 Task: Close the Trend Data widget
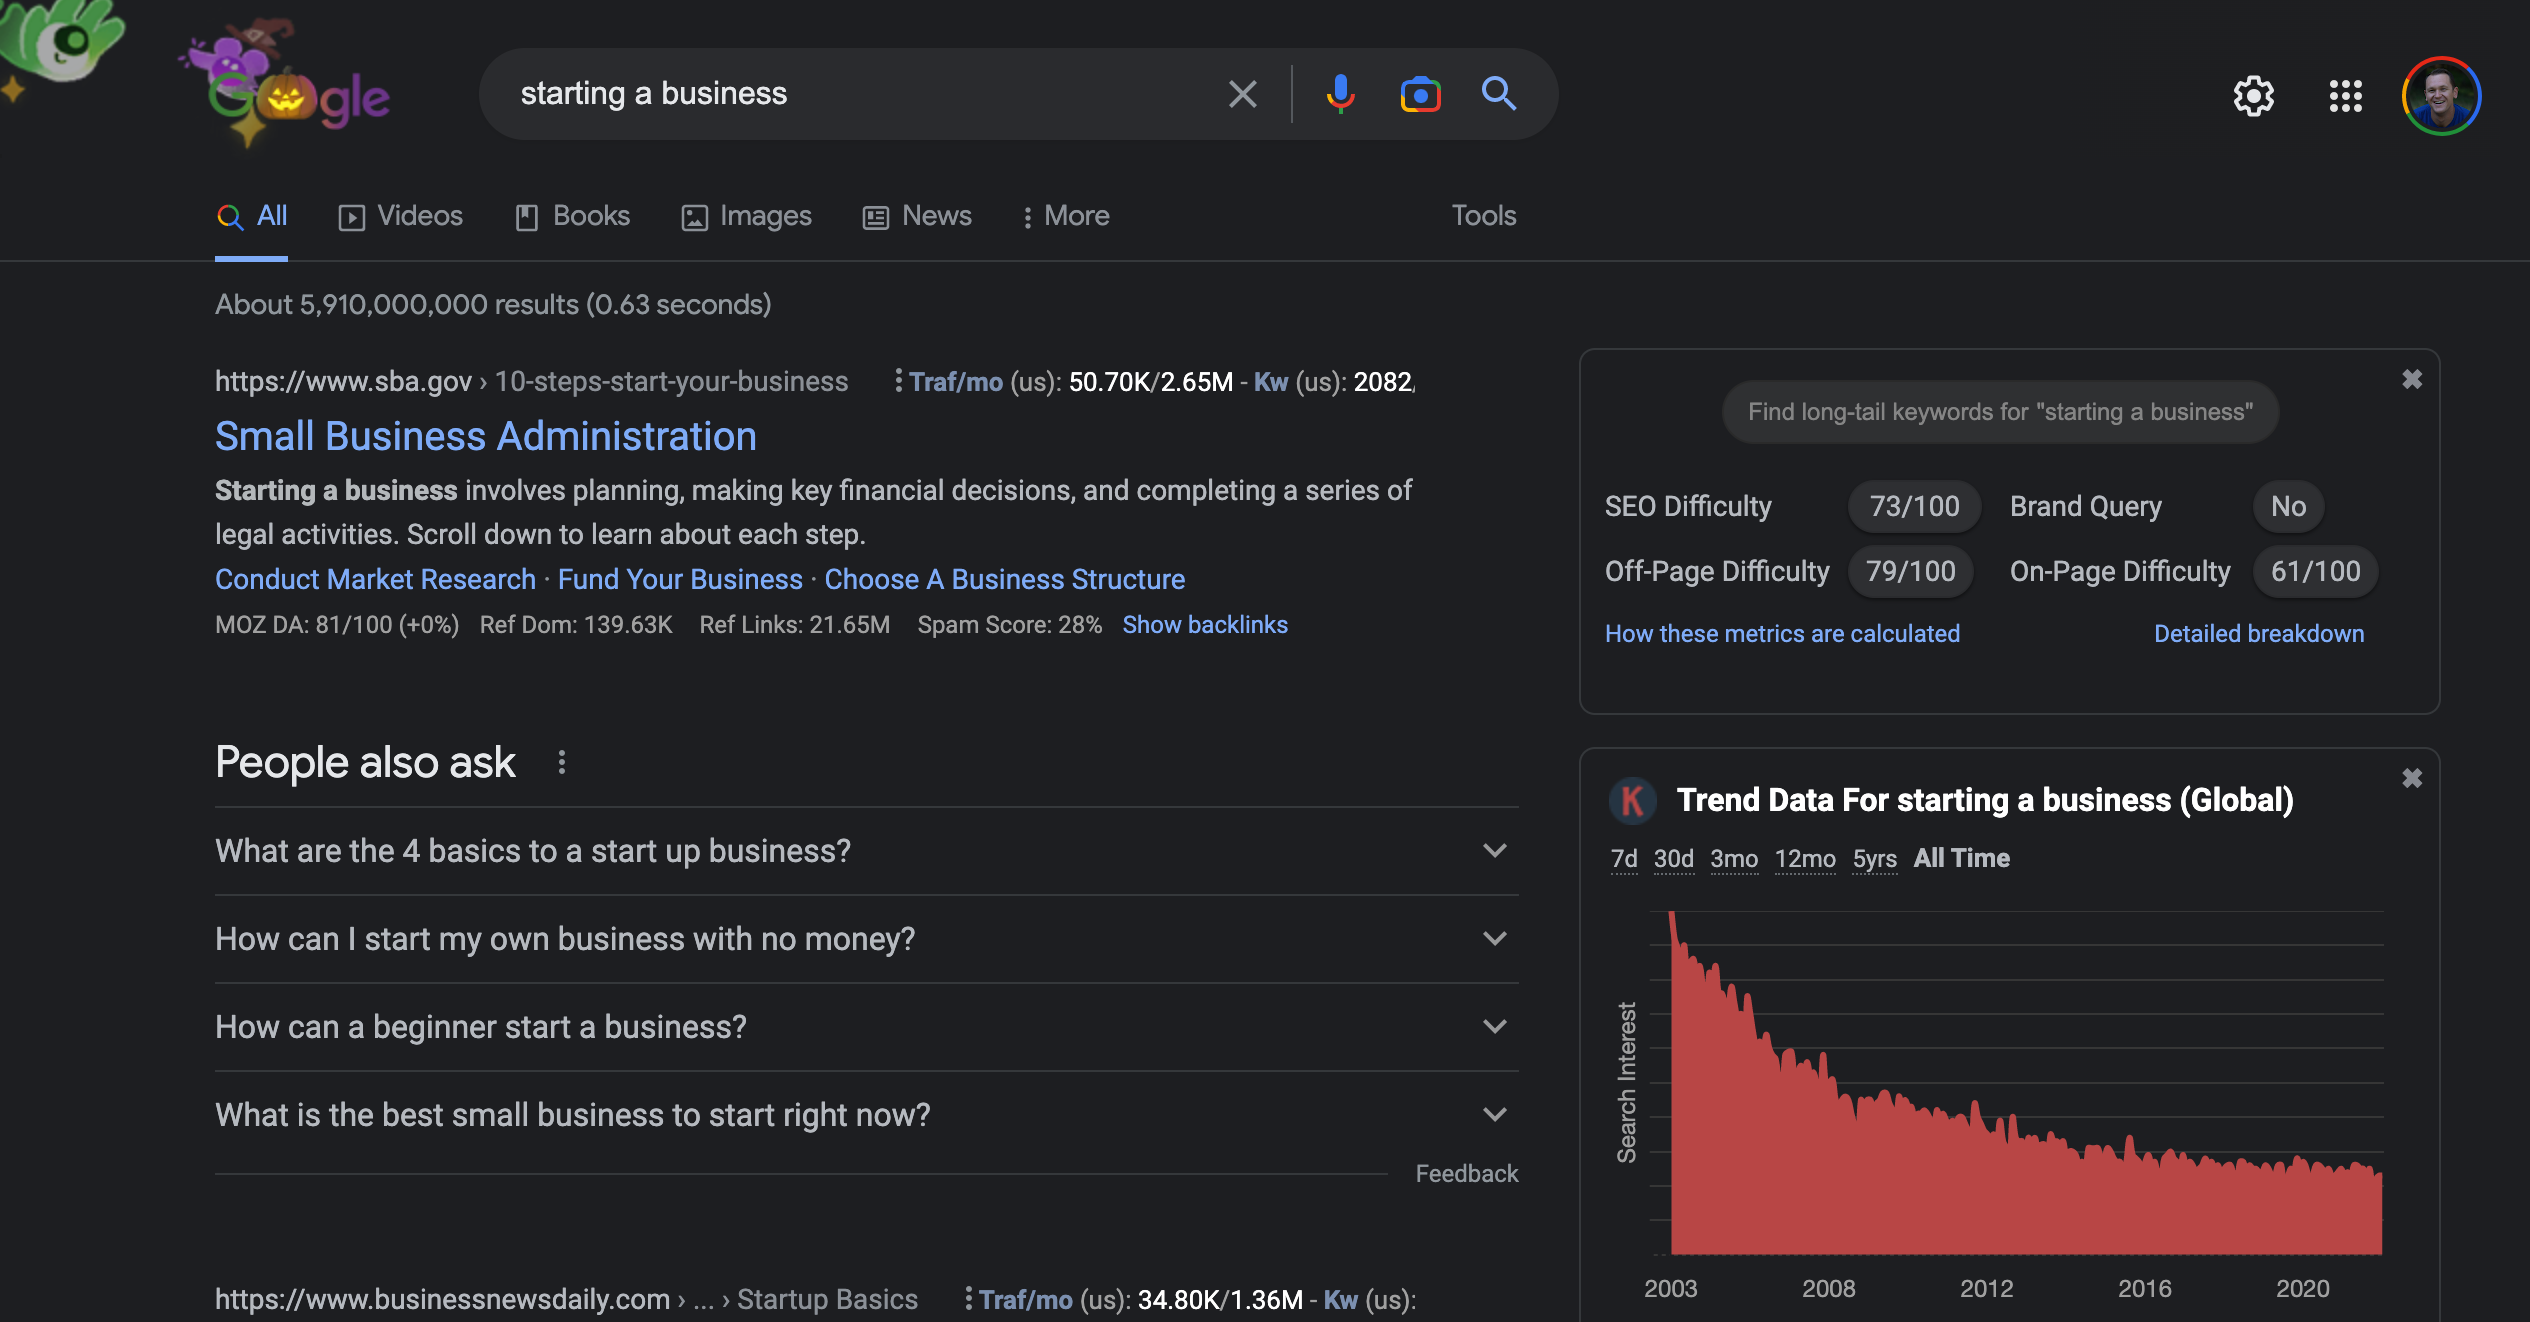[2412, 778]
